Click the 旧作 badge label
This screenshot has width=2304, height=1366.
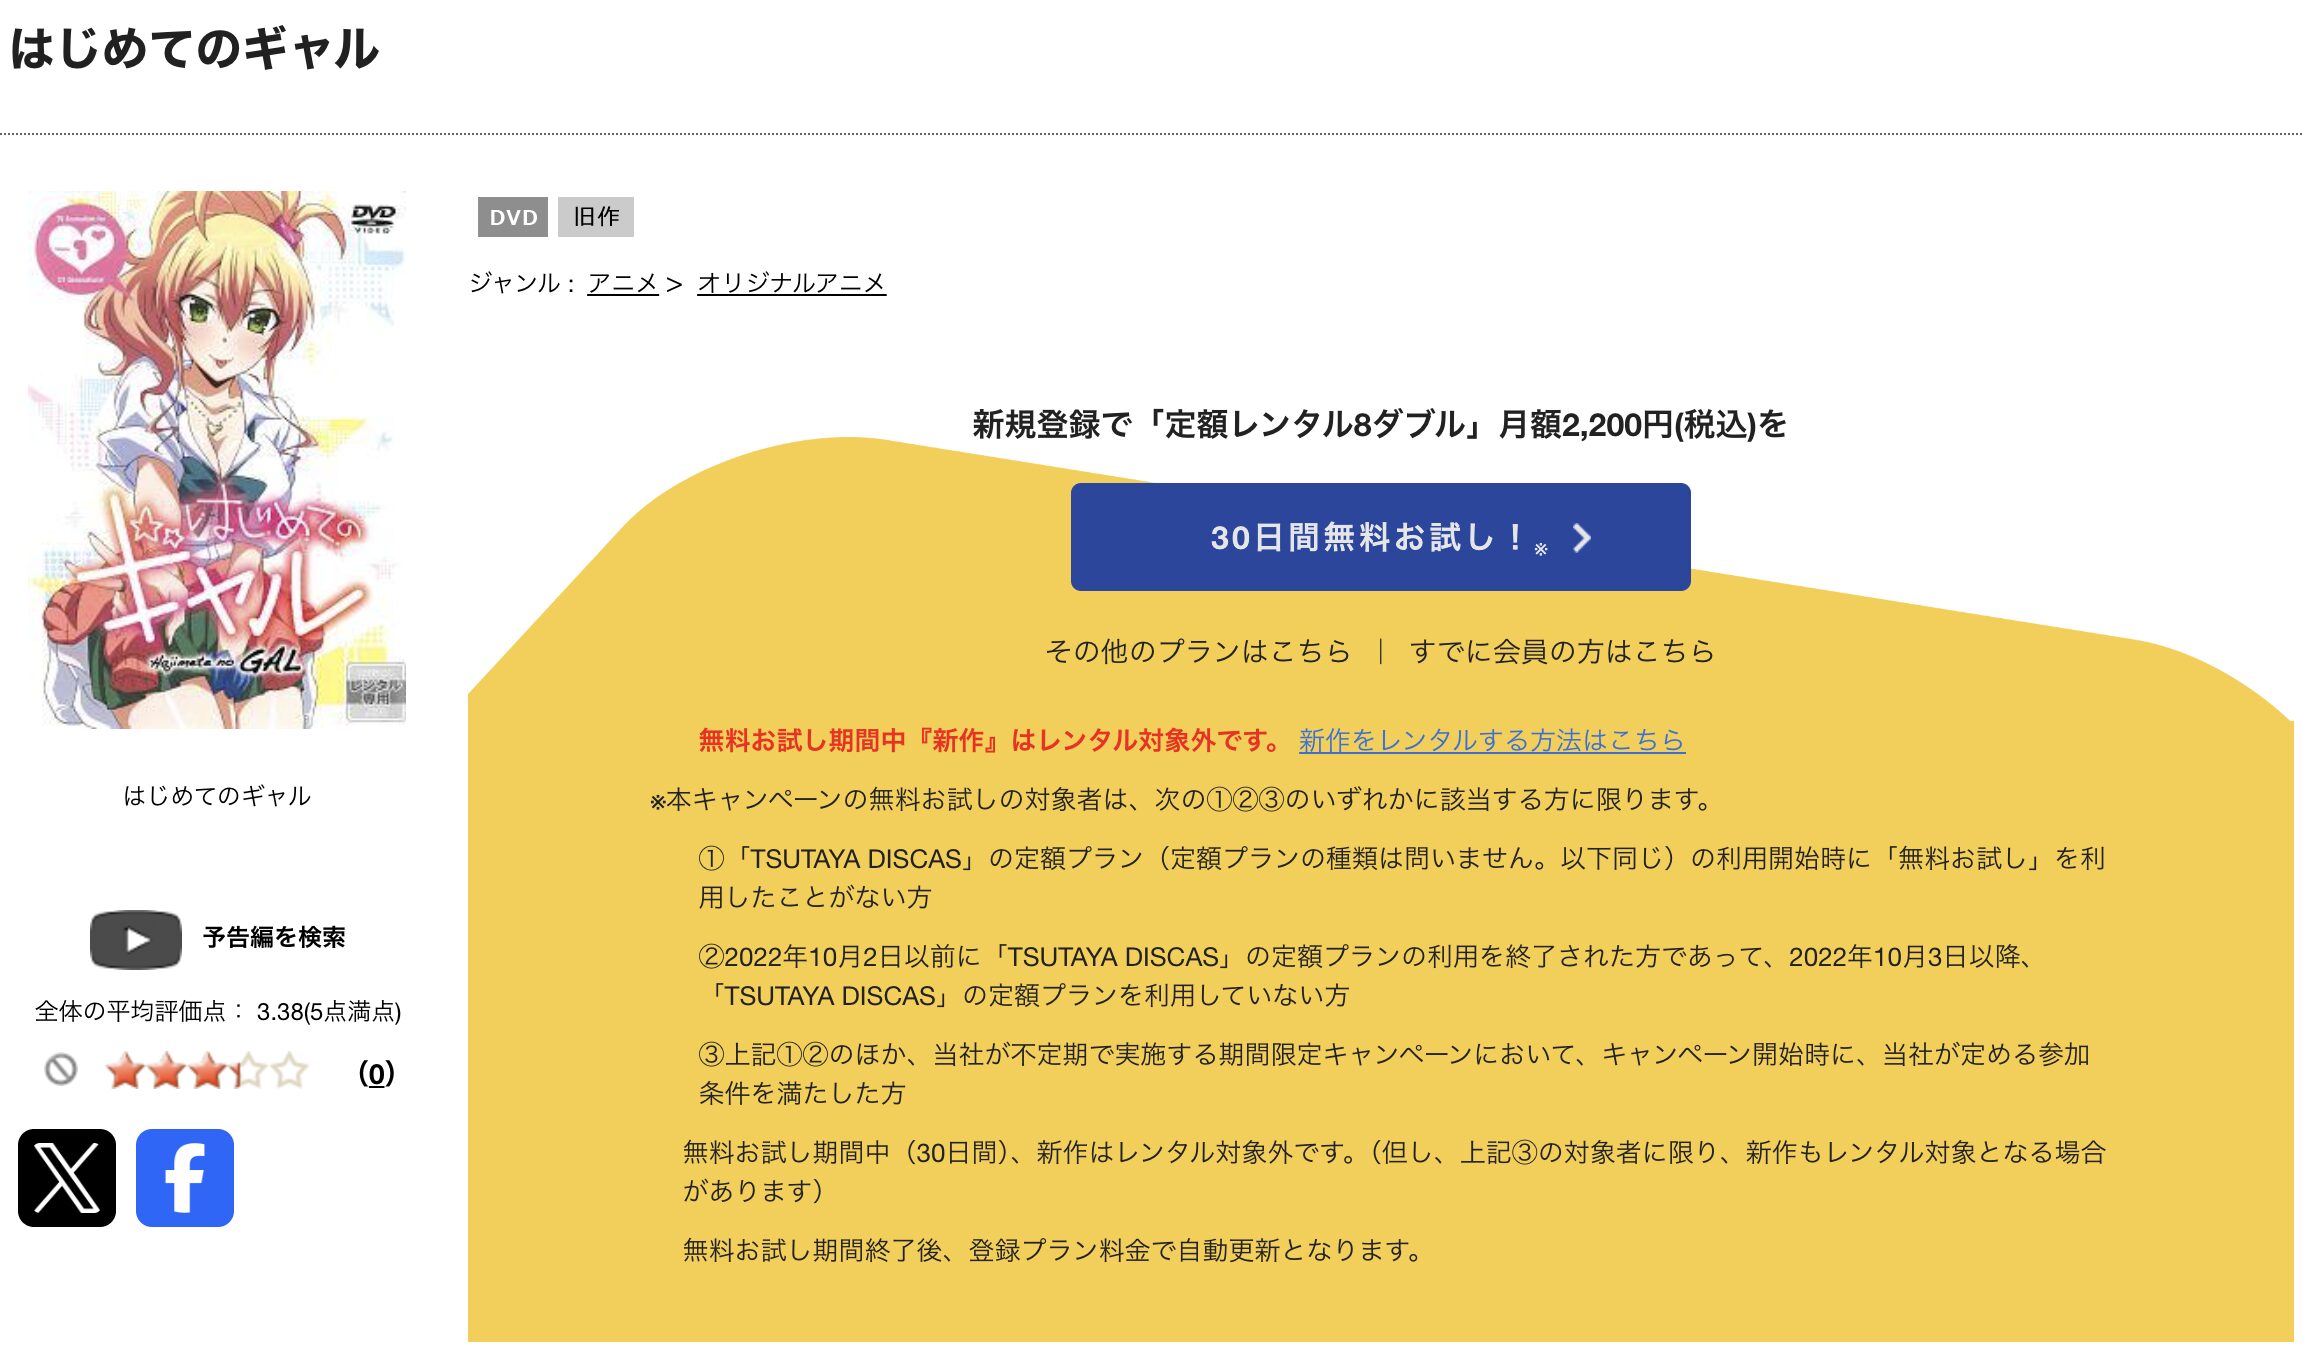pos(596,217)
